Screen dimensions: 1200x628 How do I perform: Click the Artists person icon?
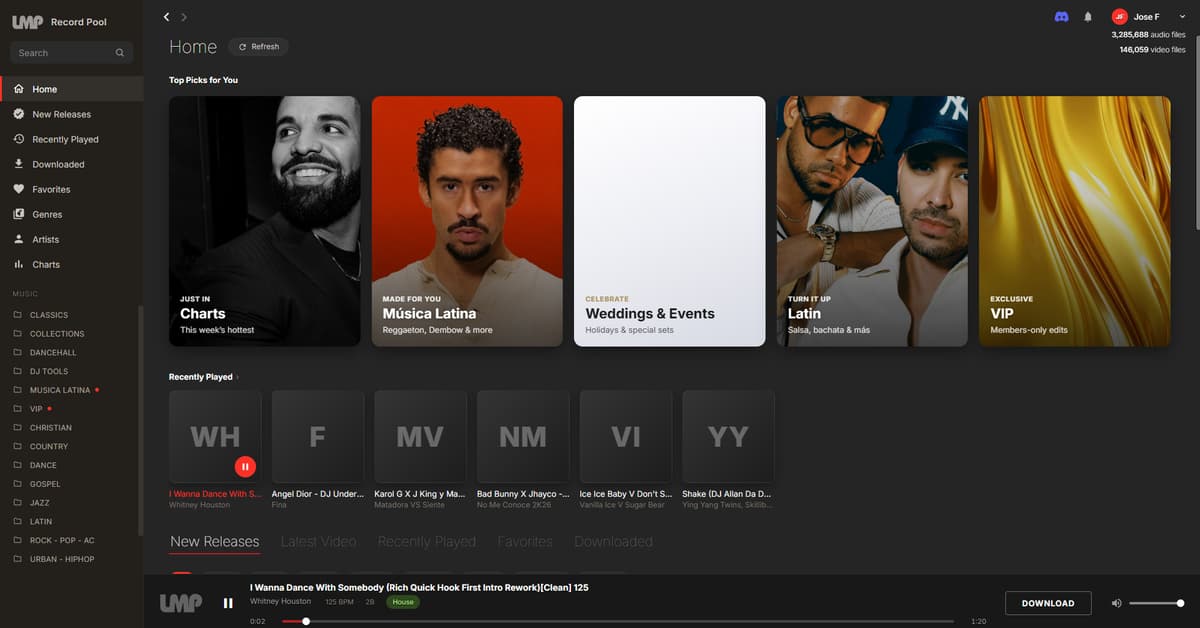tap(19, 239)
